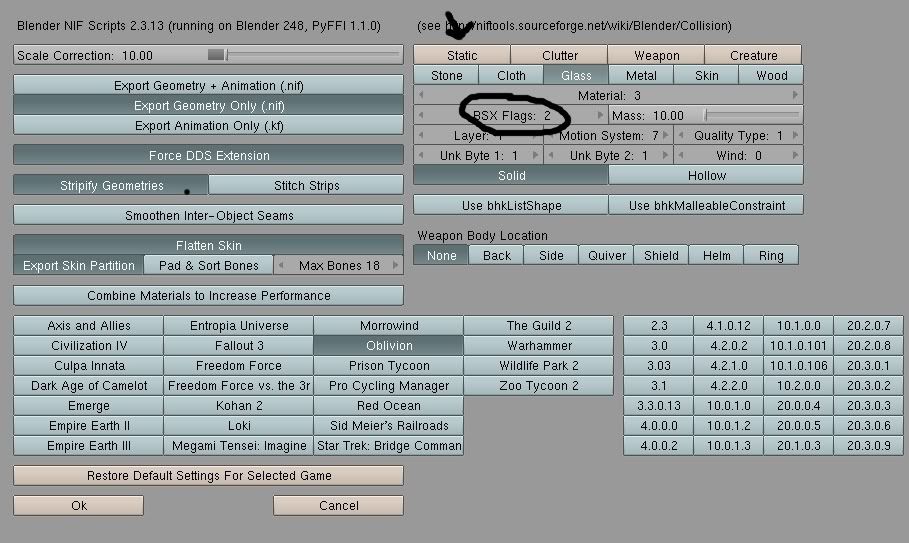
Task: Select Export Animation Only (.kf)
Action: (209, 126)
